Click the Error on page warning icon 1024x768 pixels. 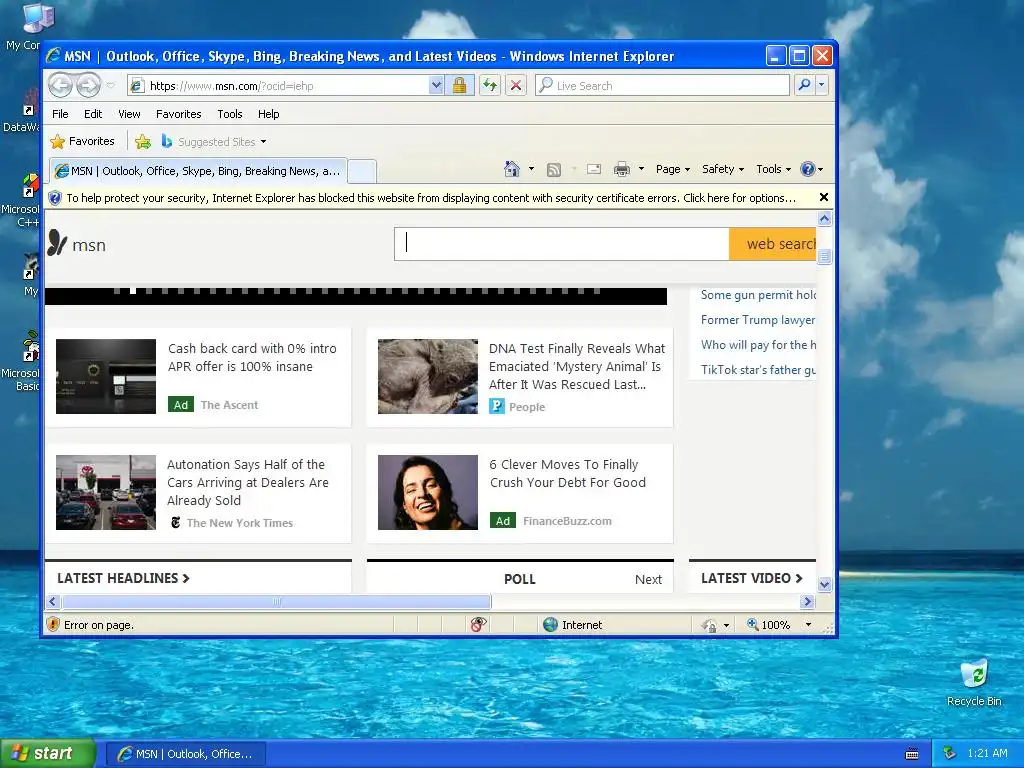click(x=54, y=625)
